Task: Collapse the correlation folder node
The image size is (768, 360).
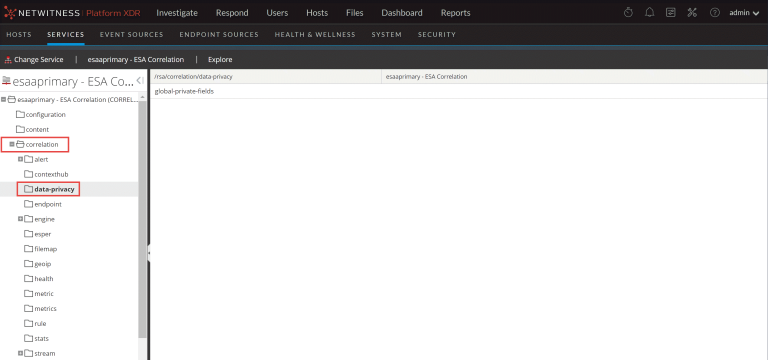Action: click(x=12, y=144)
